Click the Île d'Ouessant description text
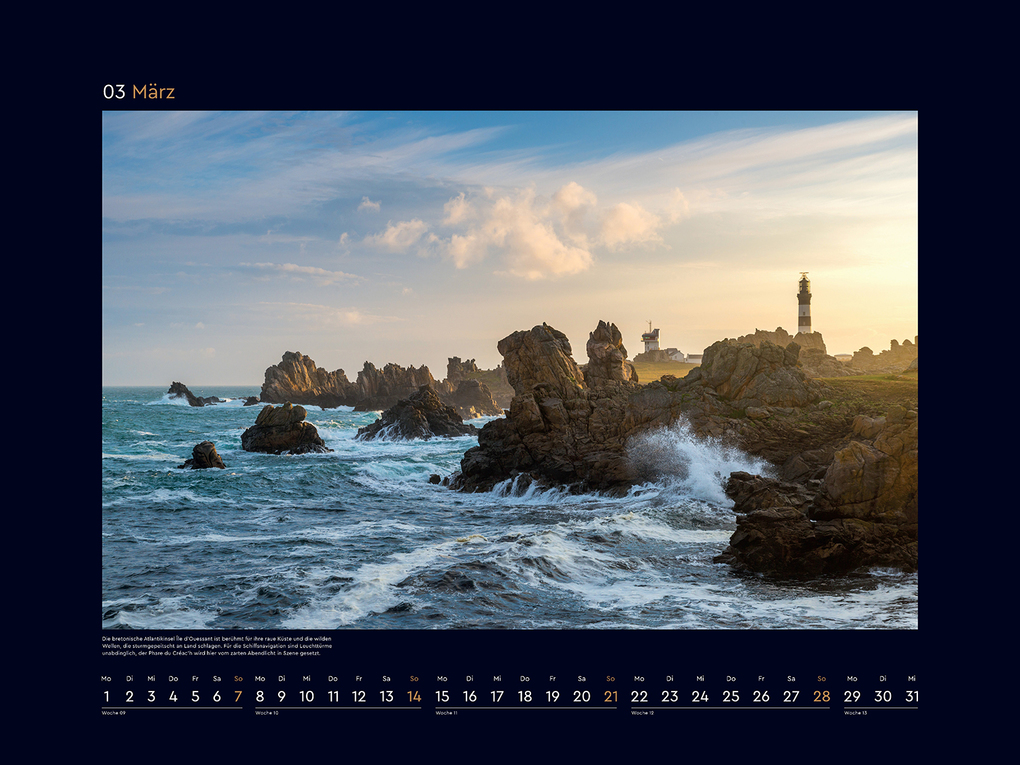 point(218,646)
